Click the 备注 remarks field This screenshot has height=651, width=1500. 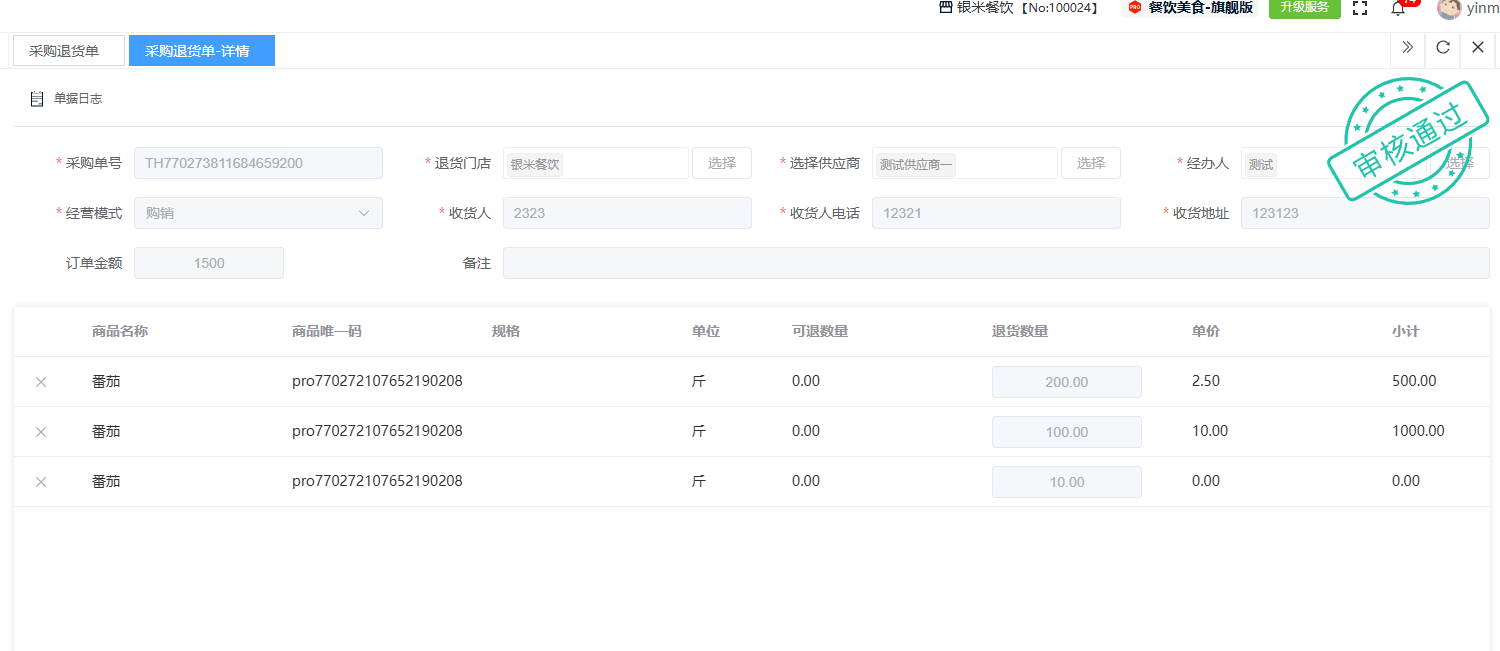click(995, 263)
